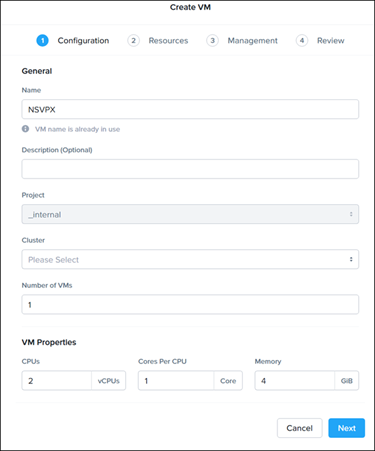Open the Project dropdown showing _internal

(190, 214)
